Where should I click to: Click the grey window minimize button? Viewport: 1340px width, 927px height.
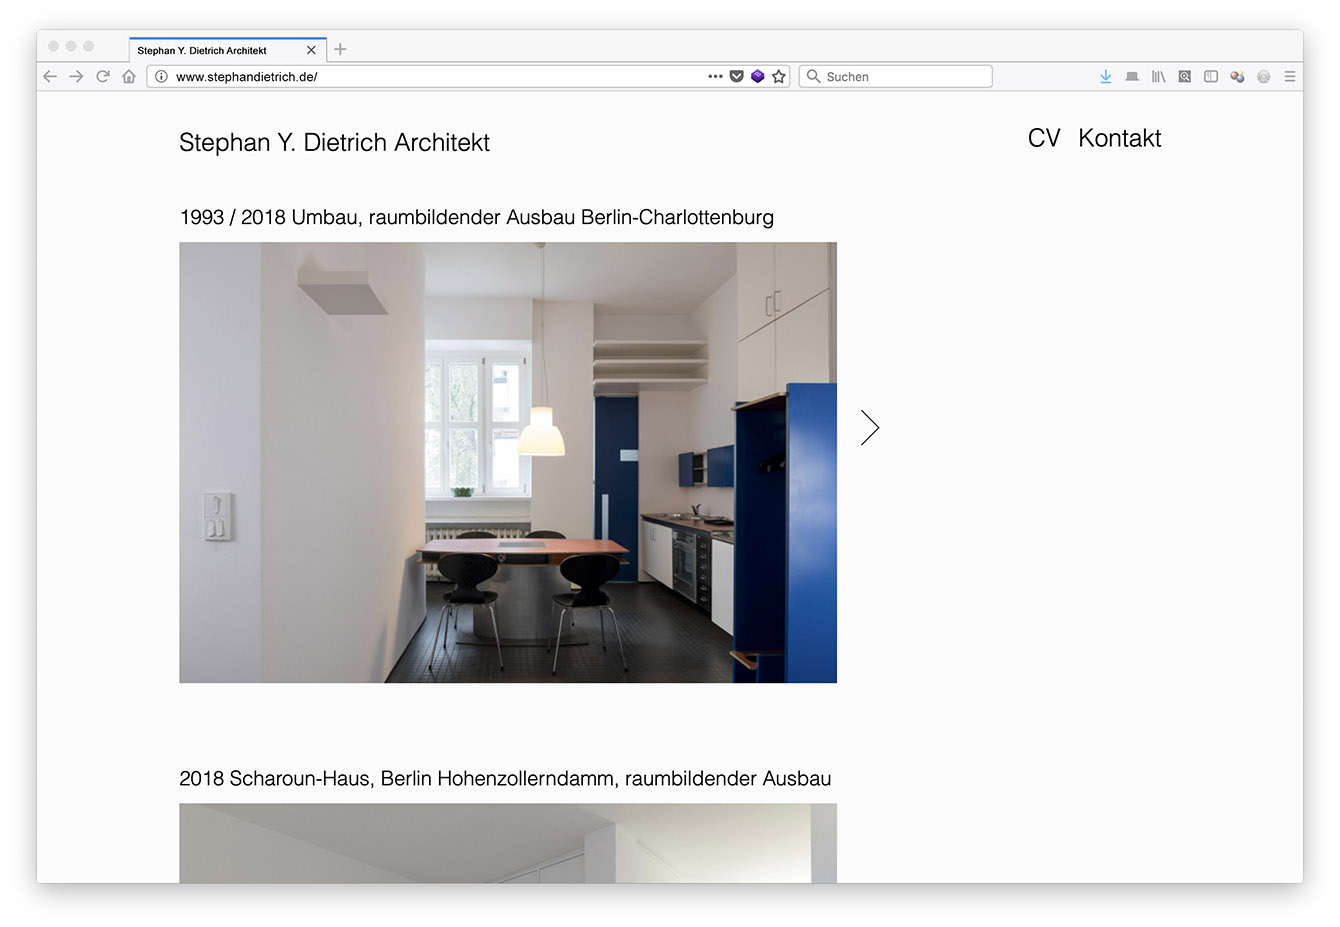[x=71, y=46]
